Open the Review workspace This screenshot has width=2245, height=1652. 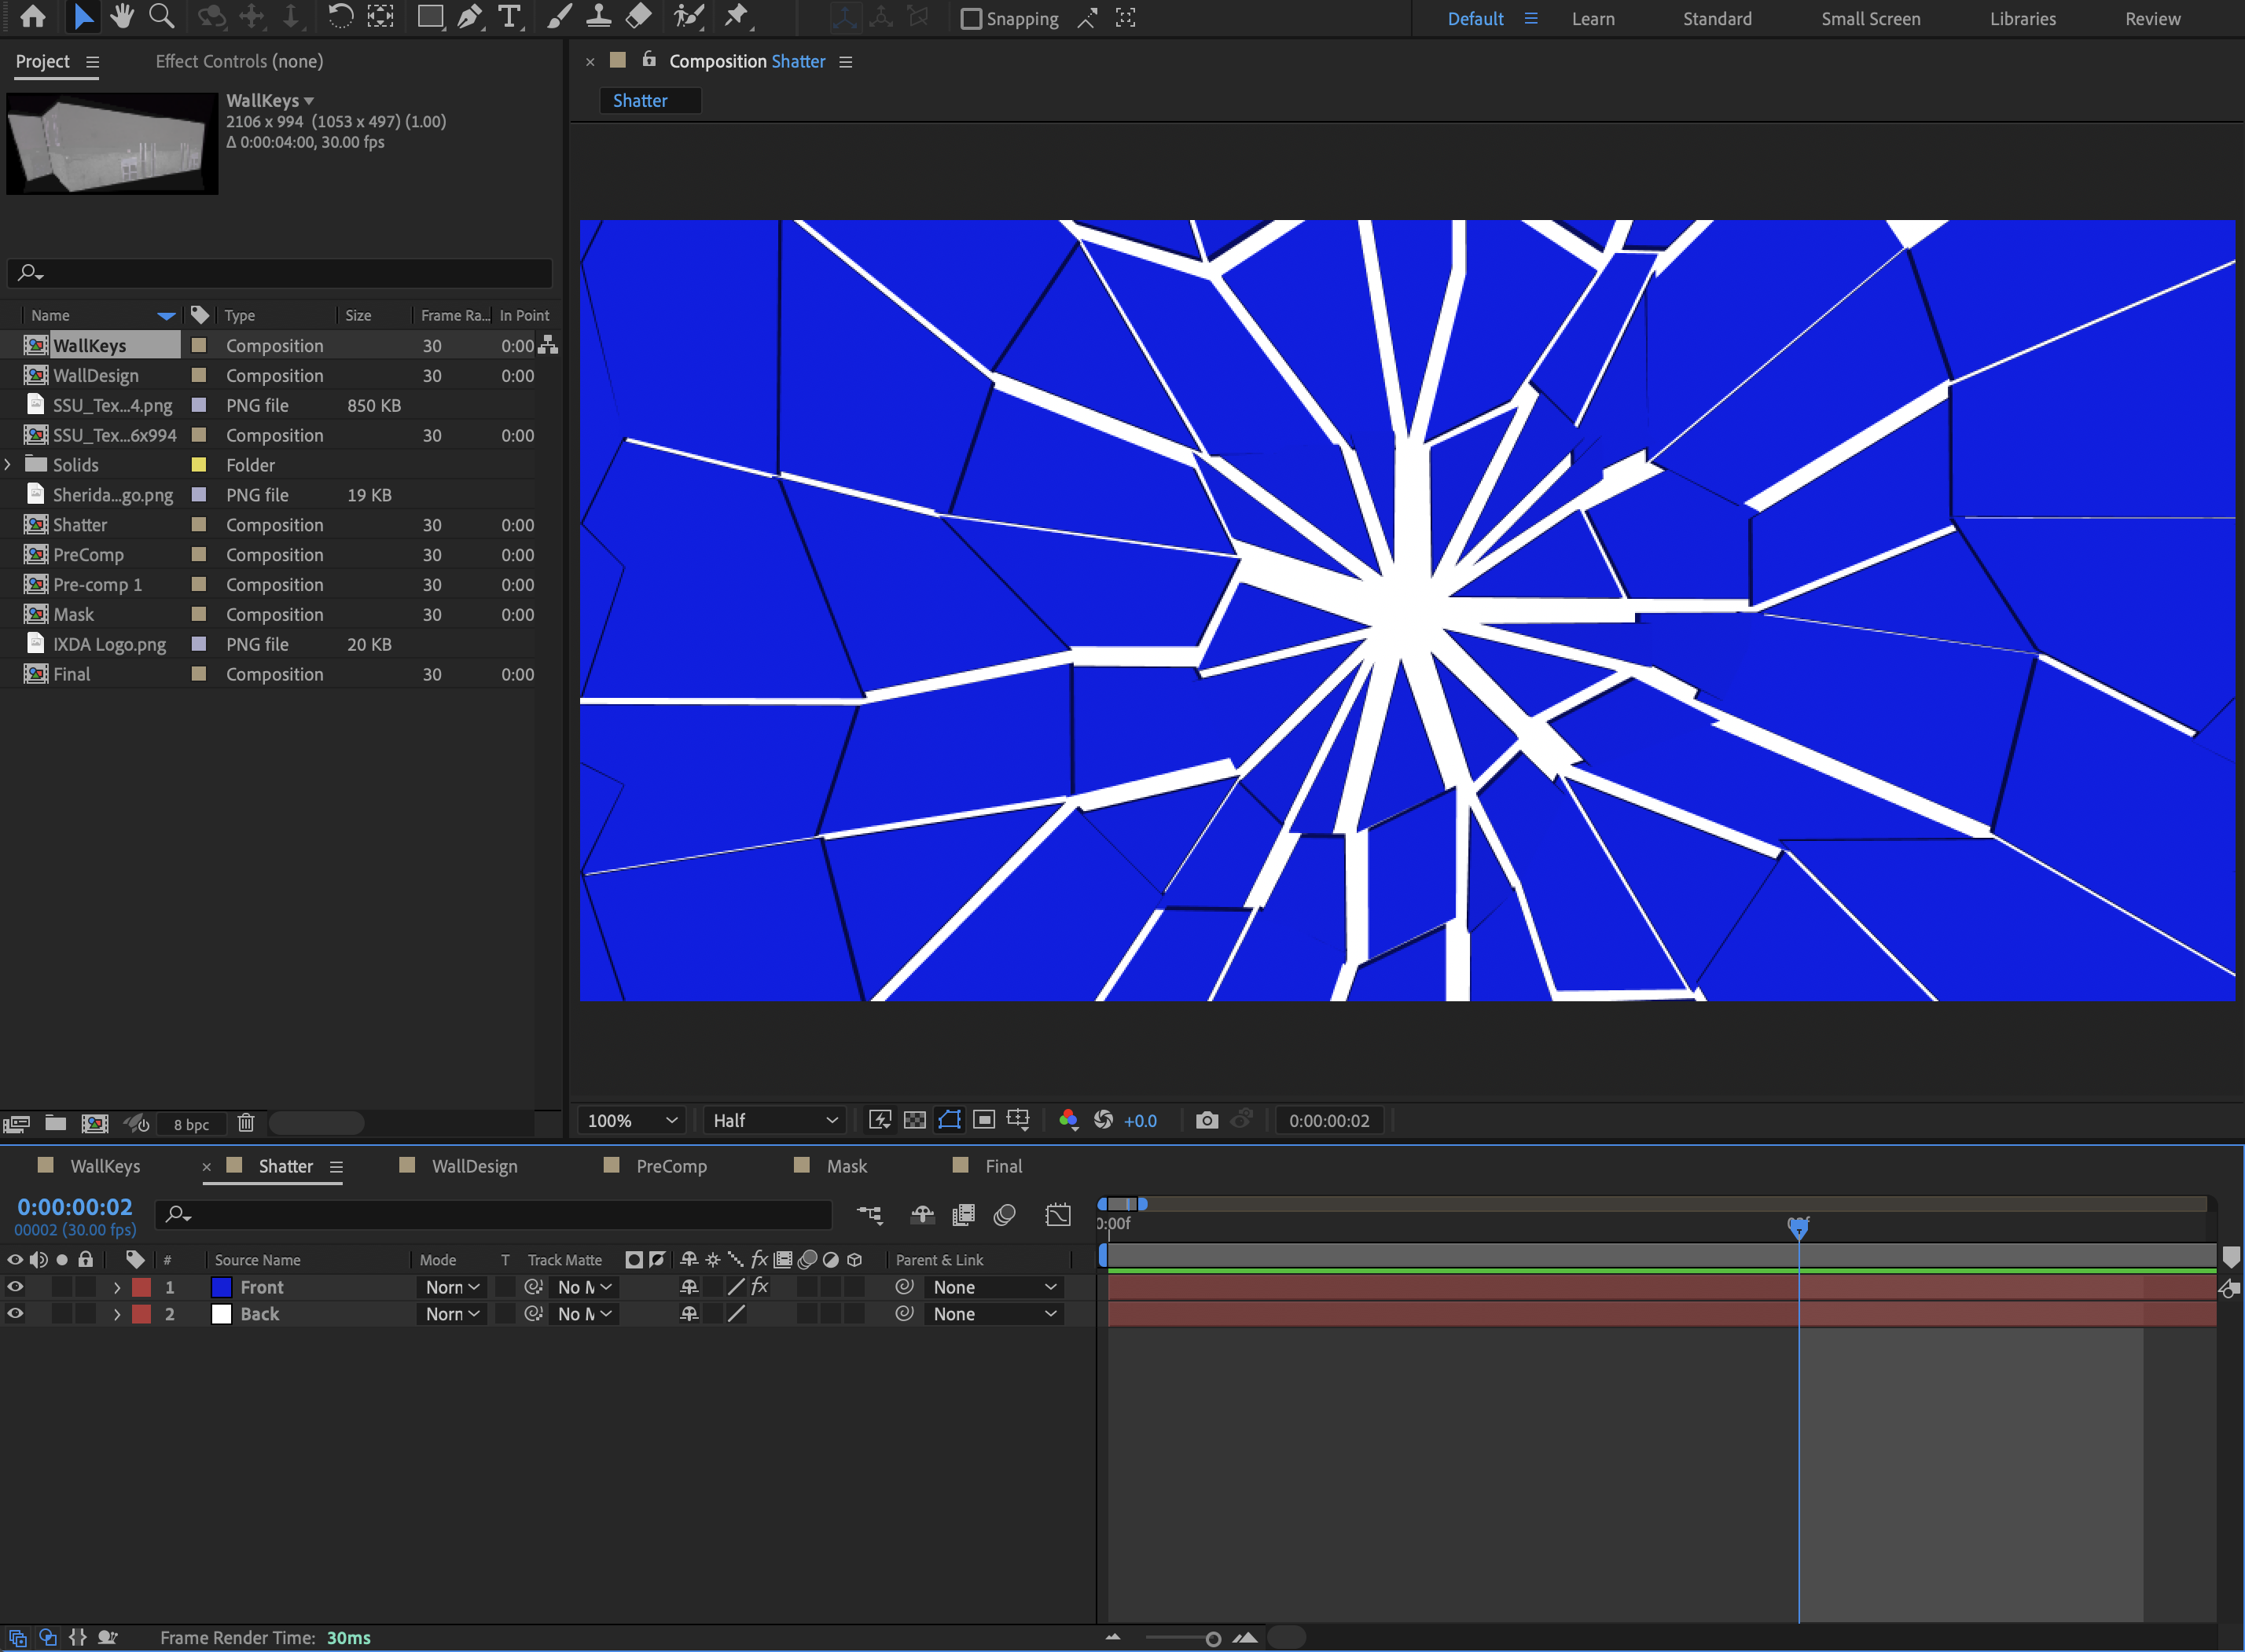(x=2152, y=18)
